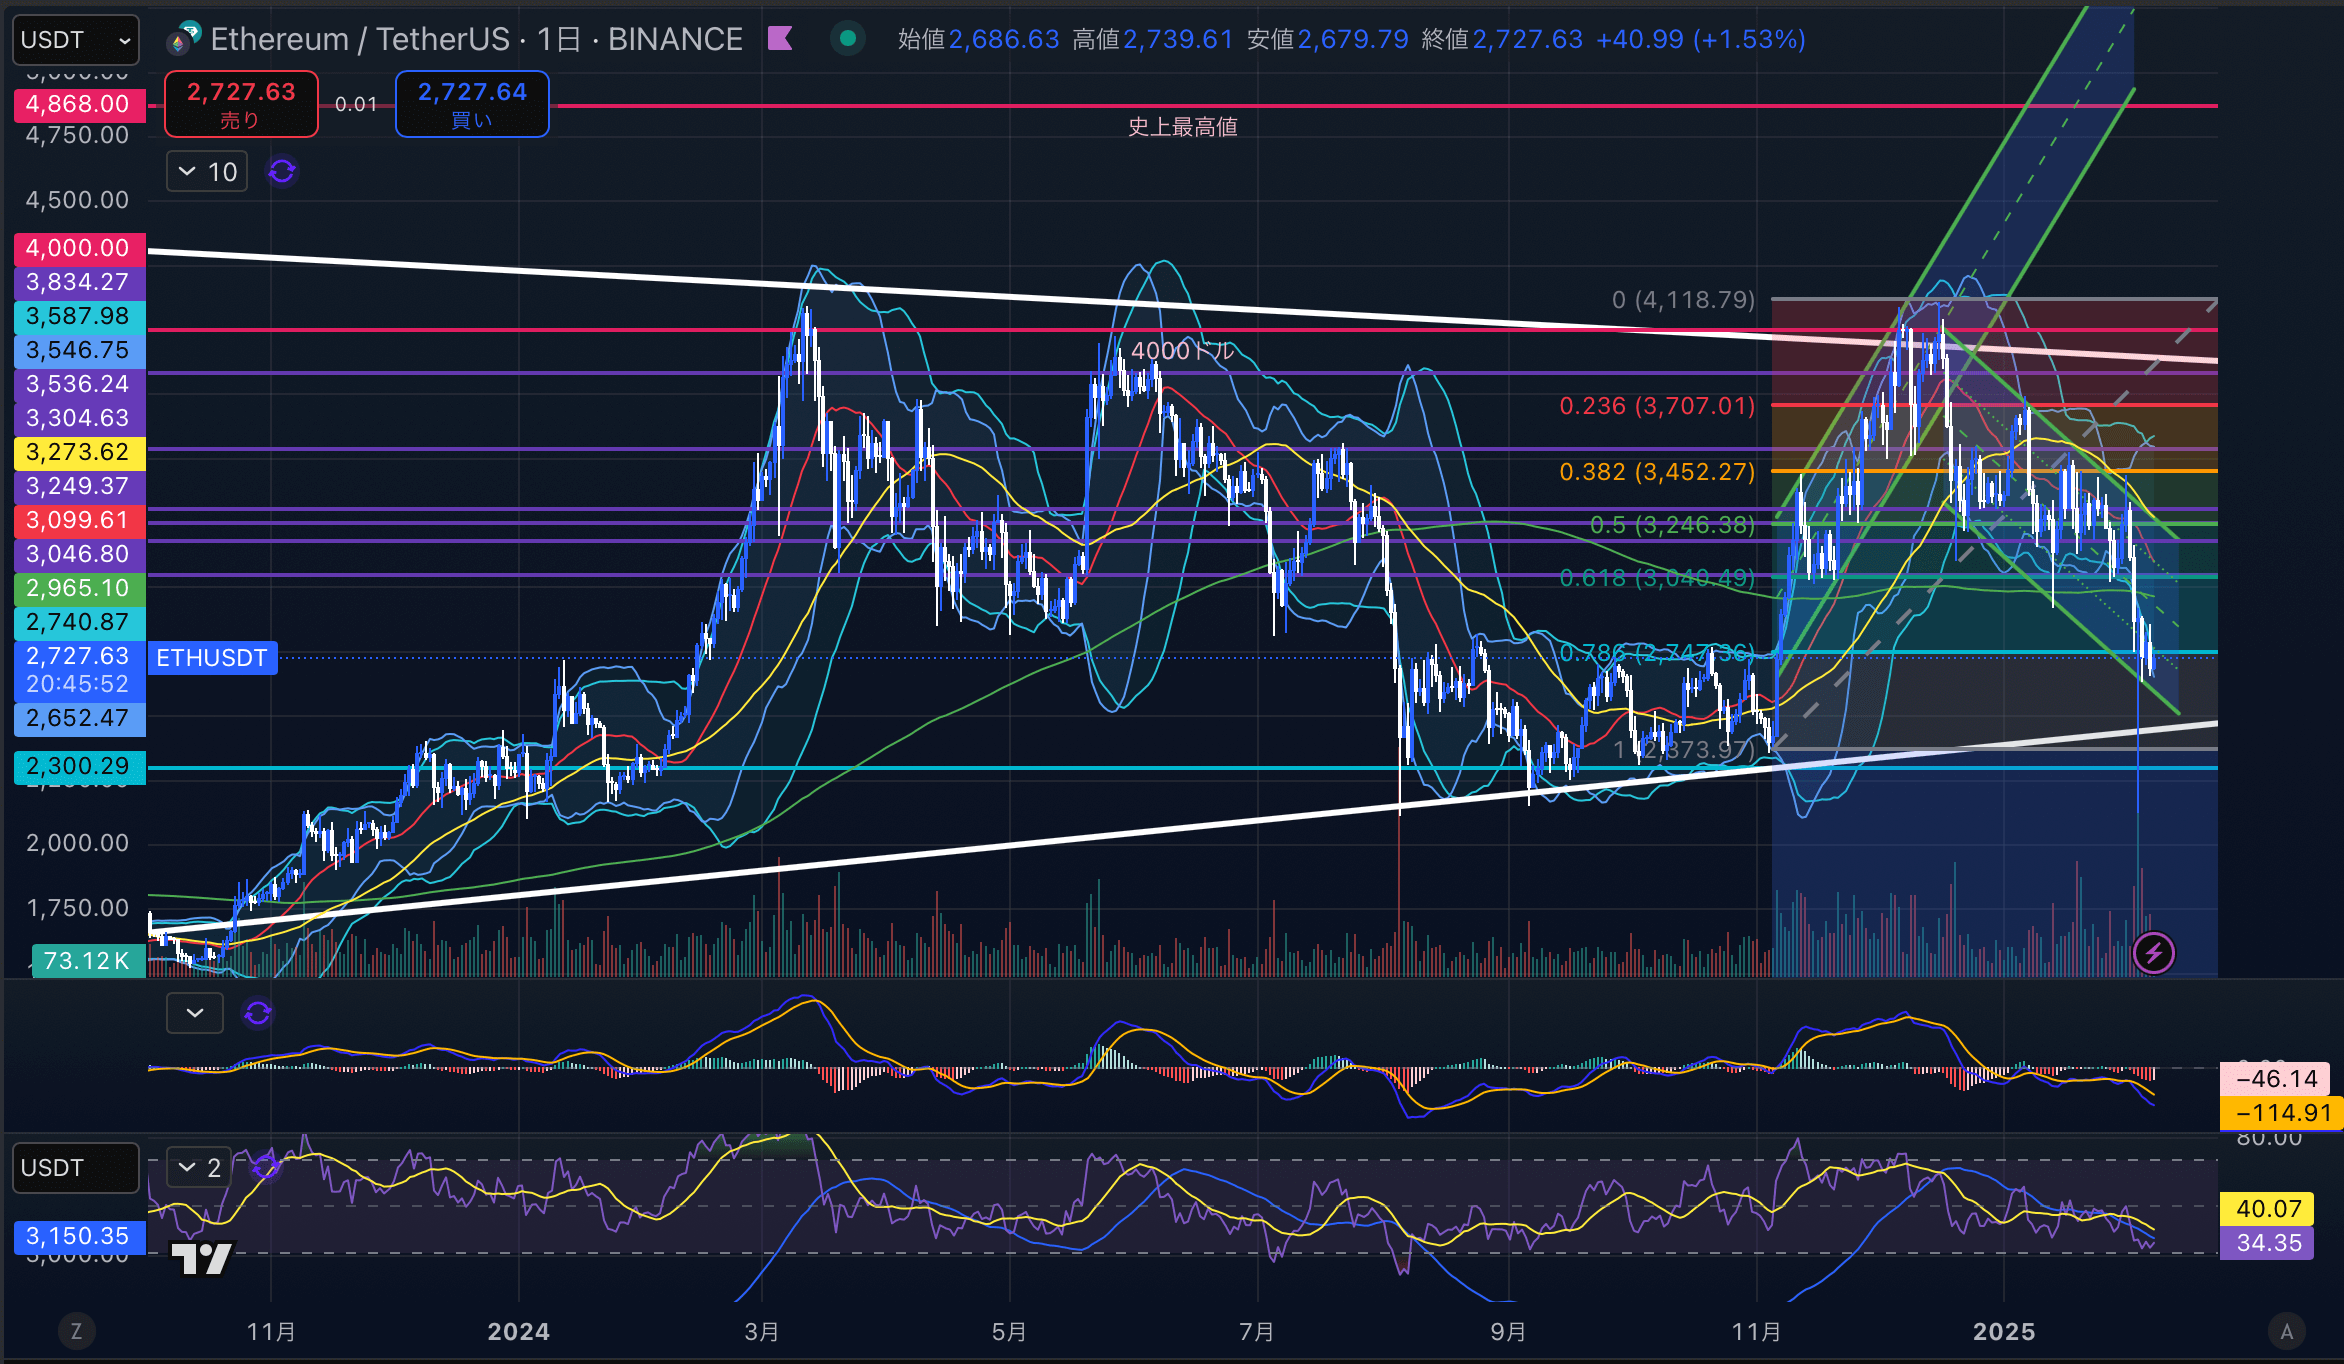Image resolution: width=2344 pixels, height=1364 pixels.
Task: Click the 2,727.64 buy button
Action: point(472,104)
